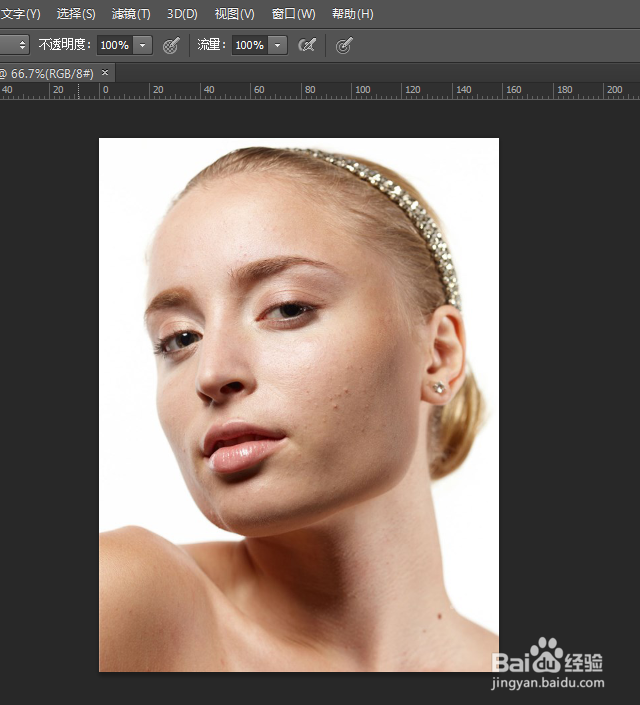The height and width of the screenshot is (705, 640).
Task: Open the 视图(V) view menu
Action: pyautogui.click(x=234, y=14)
